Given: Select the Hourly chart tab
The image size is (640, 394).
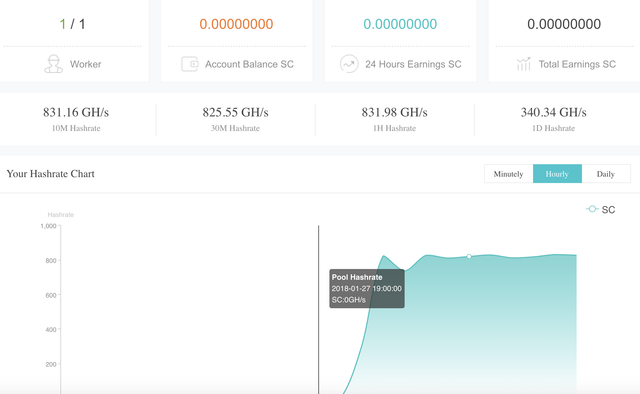Looking at the screenshot, I should pos(557,174).
